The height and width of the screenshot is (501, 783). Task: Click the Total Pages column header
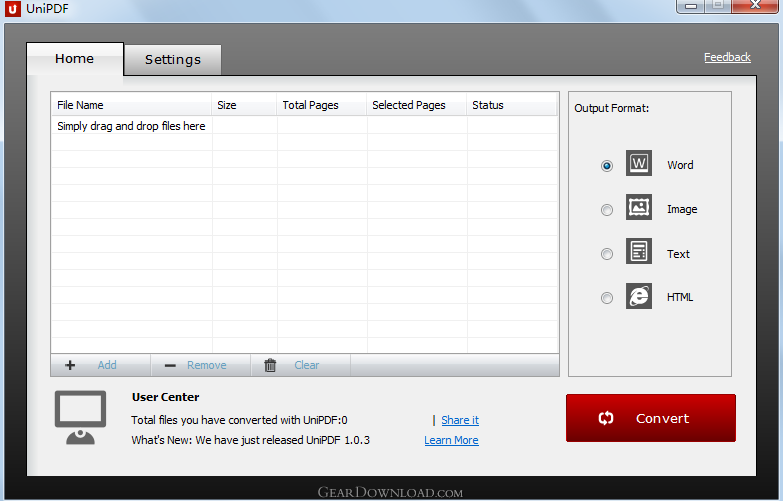pos(322,105)
